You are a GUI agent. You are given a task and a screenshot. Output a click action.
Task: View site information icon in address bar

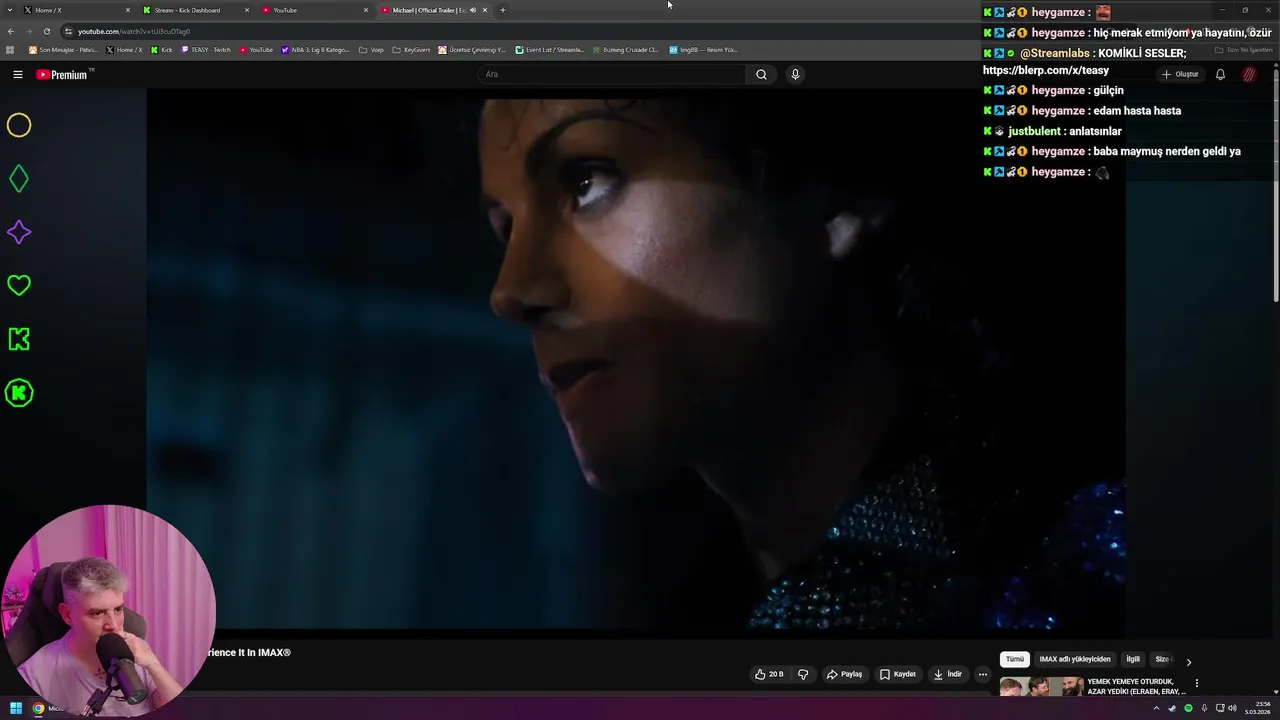click(68, 31)
